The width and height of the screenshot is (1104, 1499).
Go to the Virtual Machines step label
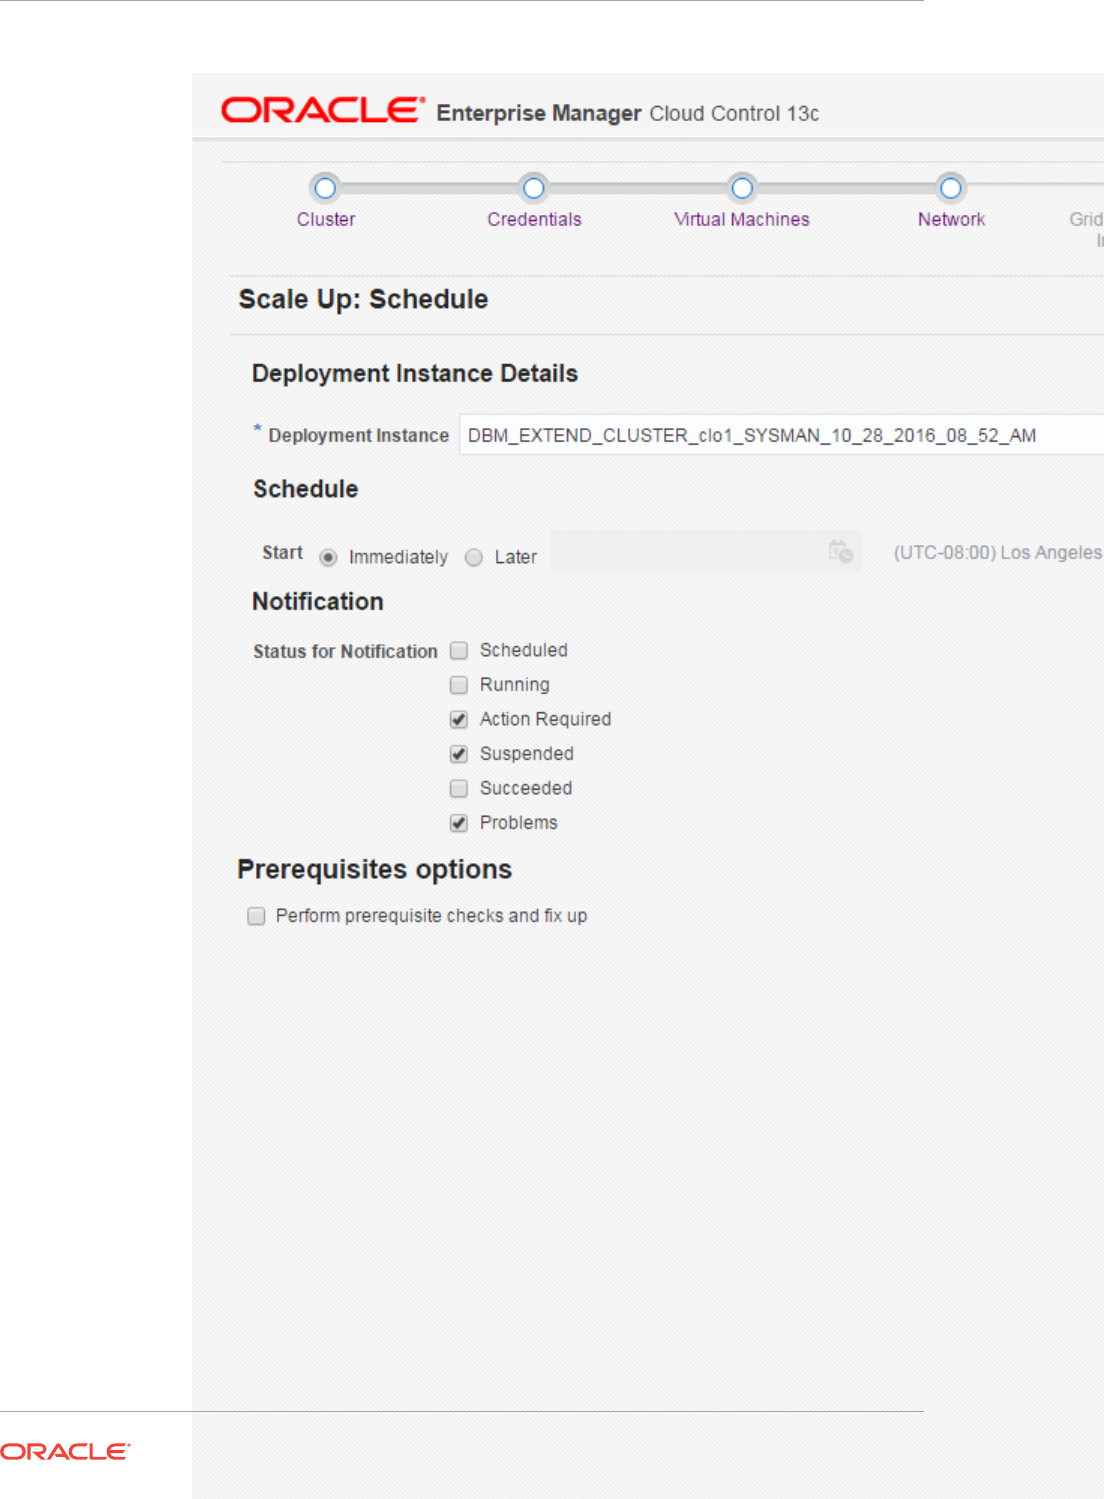(742, 219)
